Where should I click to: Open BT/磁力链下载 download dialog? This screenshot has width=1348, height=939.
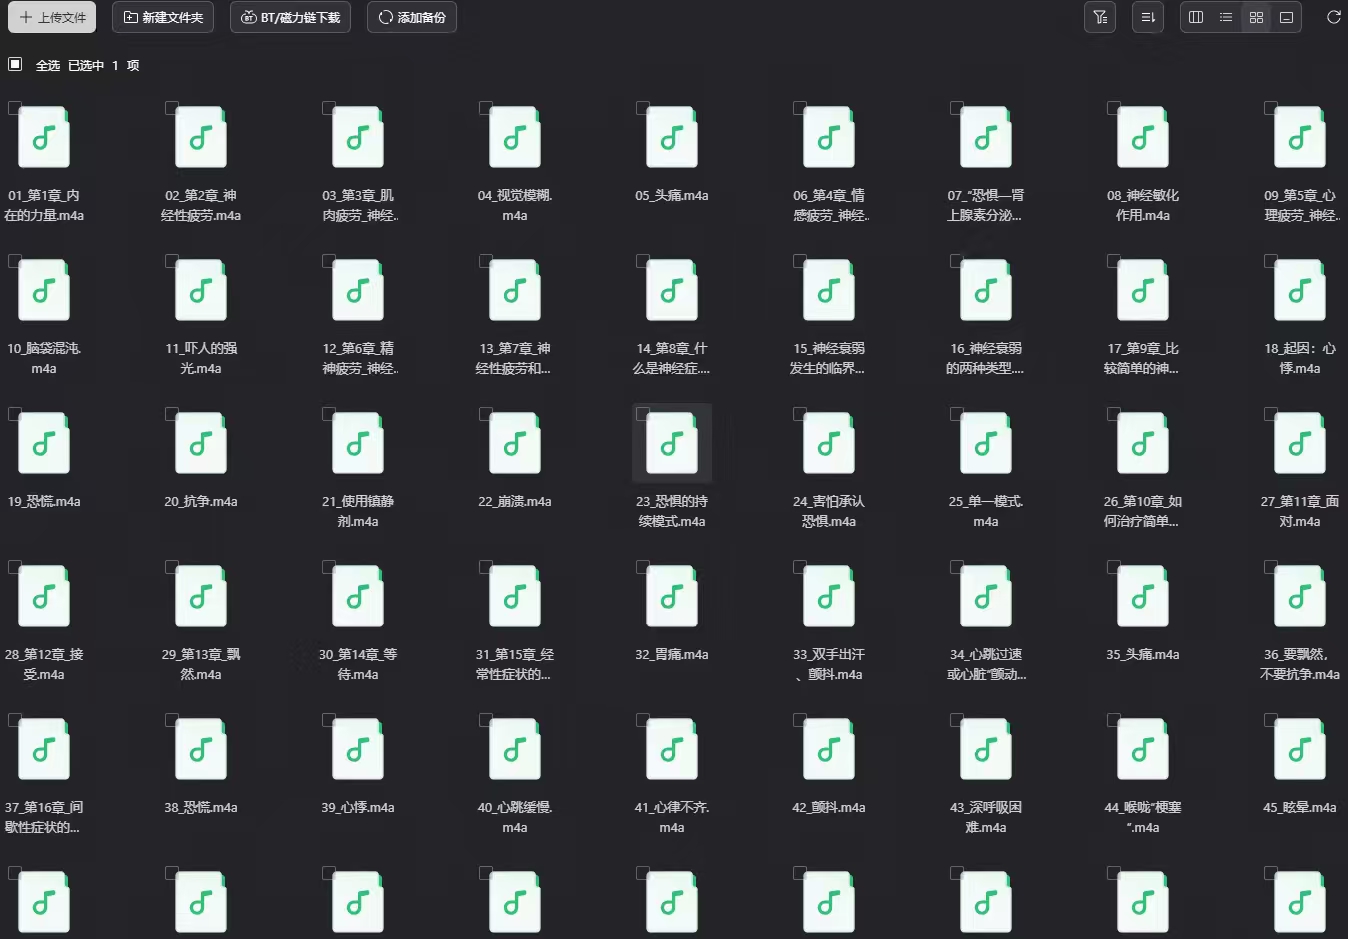point(290,17)
